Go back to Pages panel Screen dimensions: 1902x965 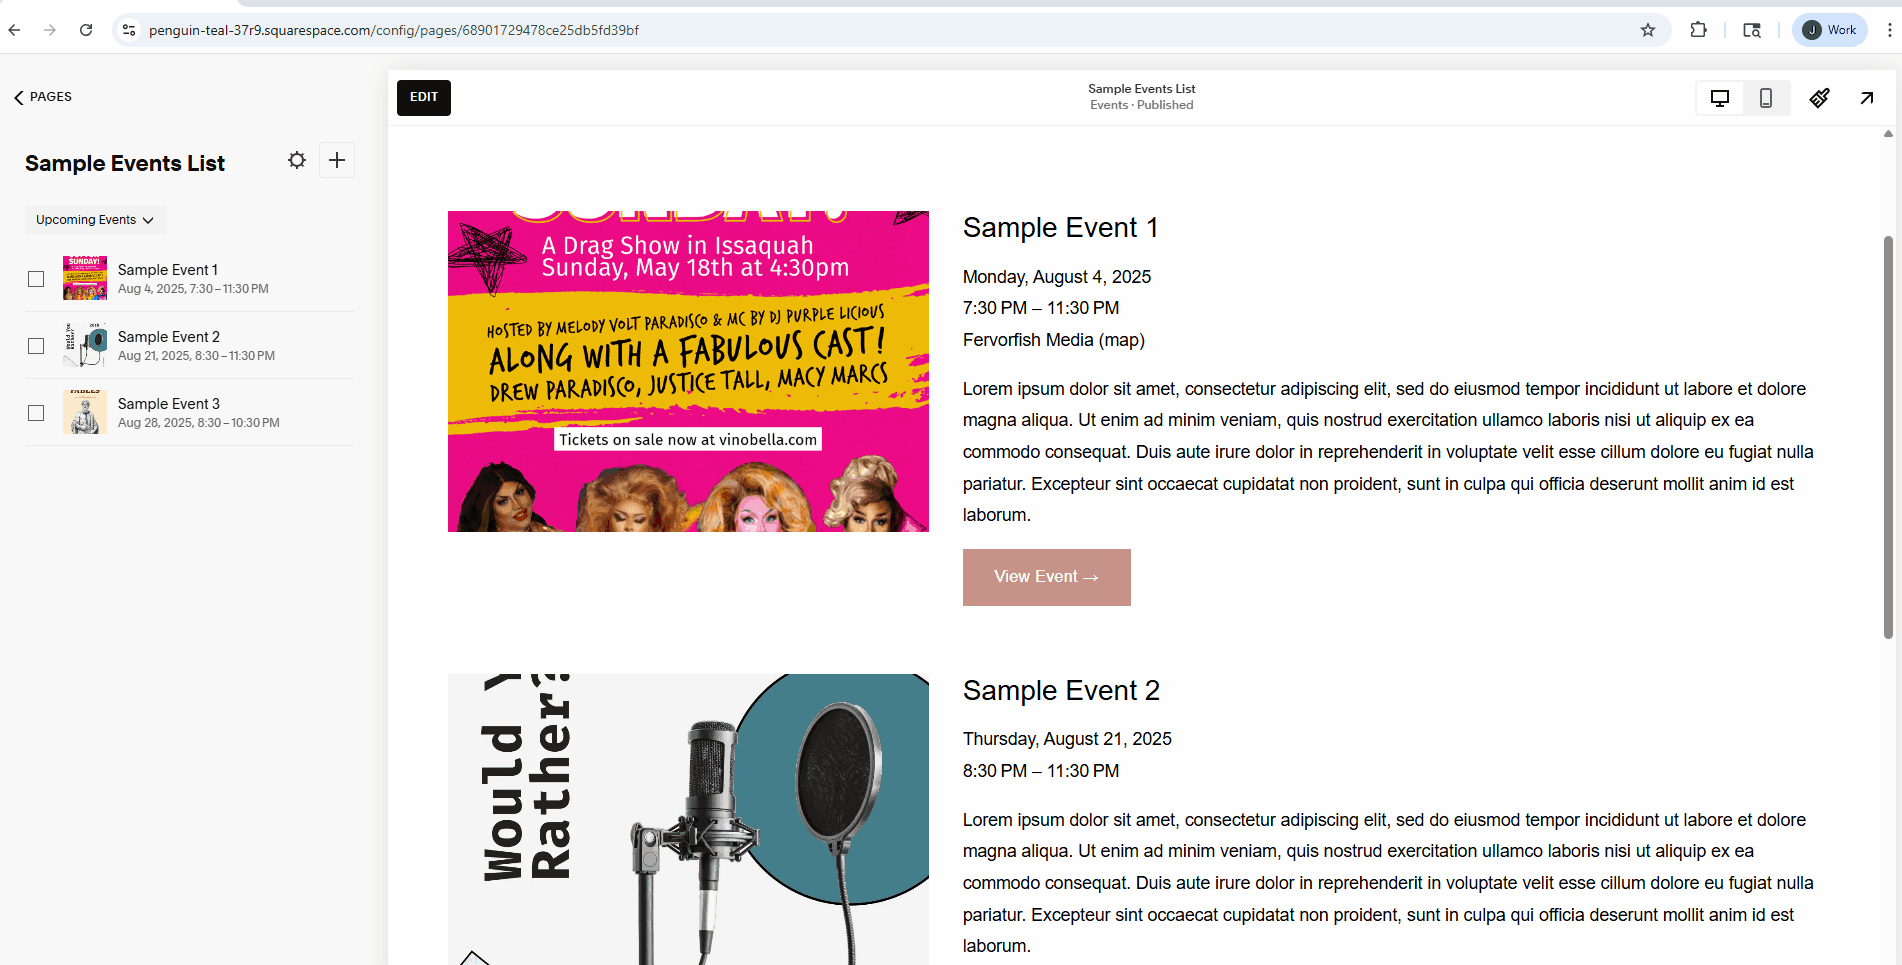(43, 97)
